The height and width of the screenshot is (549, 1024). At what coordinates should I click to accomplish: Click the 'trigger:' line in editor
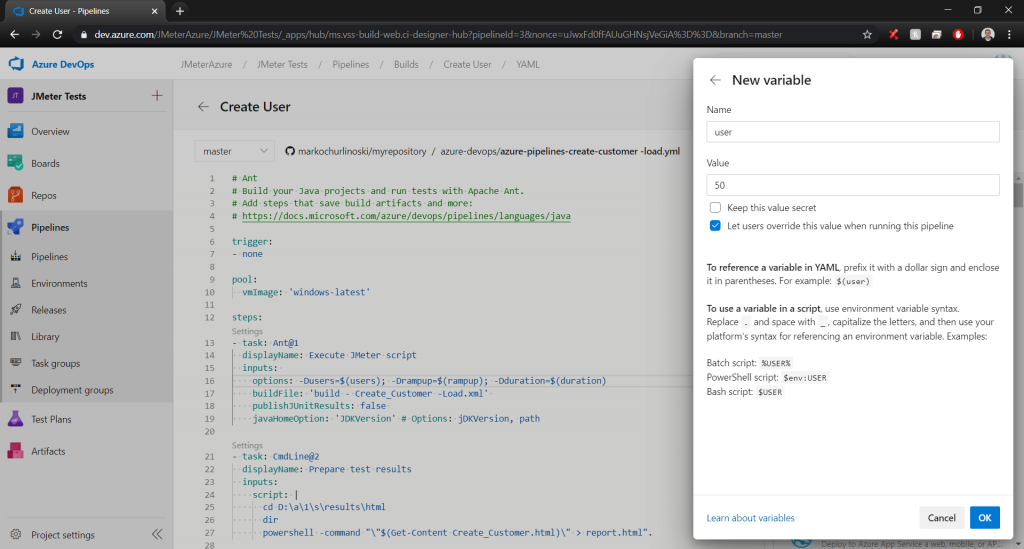point(252,242)
